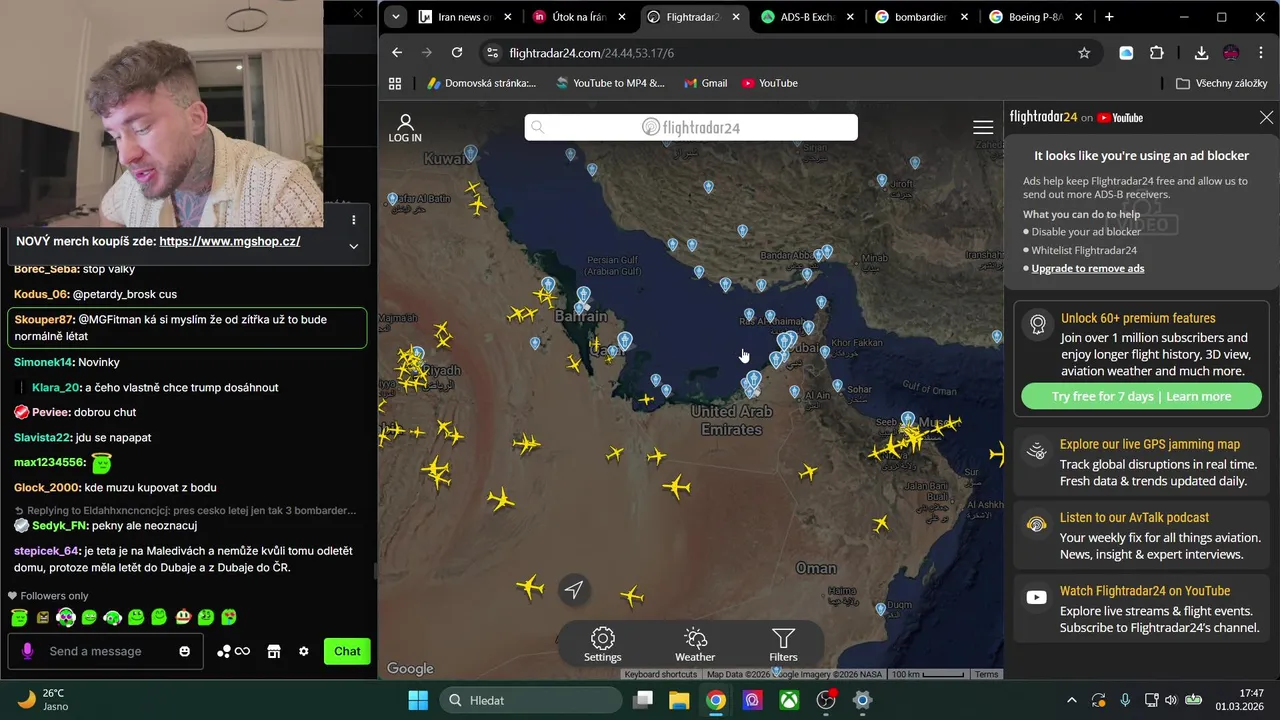Click the purple microphone icon in chat
Viewport: 1280px width, 720px height.
click(27, 651)
